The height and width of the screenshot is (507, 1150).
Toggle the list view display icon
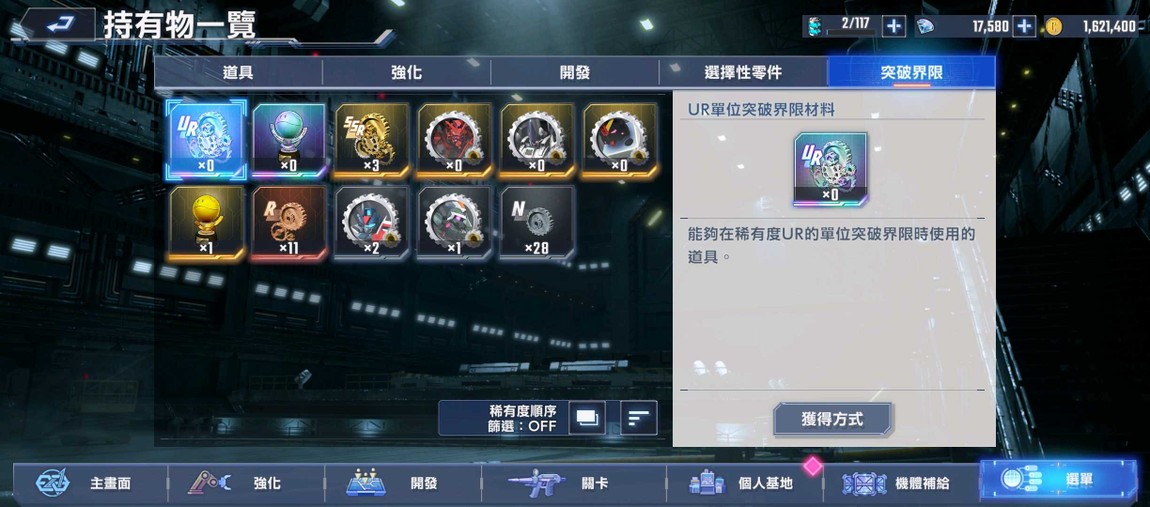tap(587, 417)
